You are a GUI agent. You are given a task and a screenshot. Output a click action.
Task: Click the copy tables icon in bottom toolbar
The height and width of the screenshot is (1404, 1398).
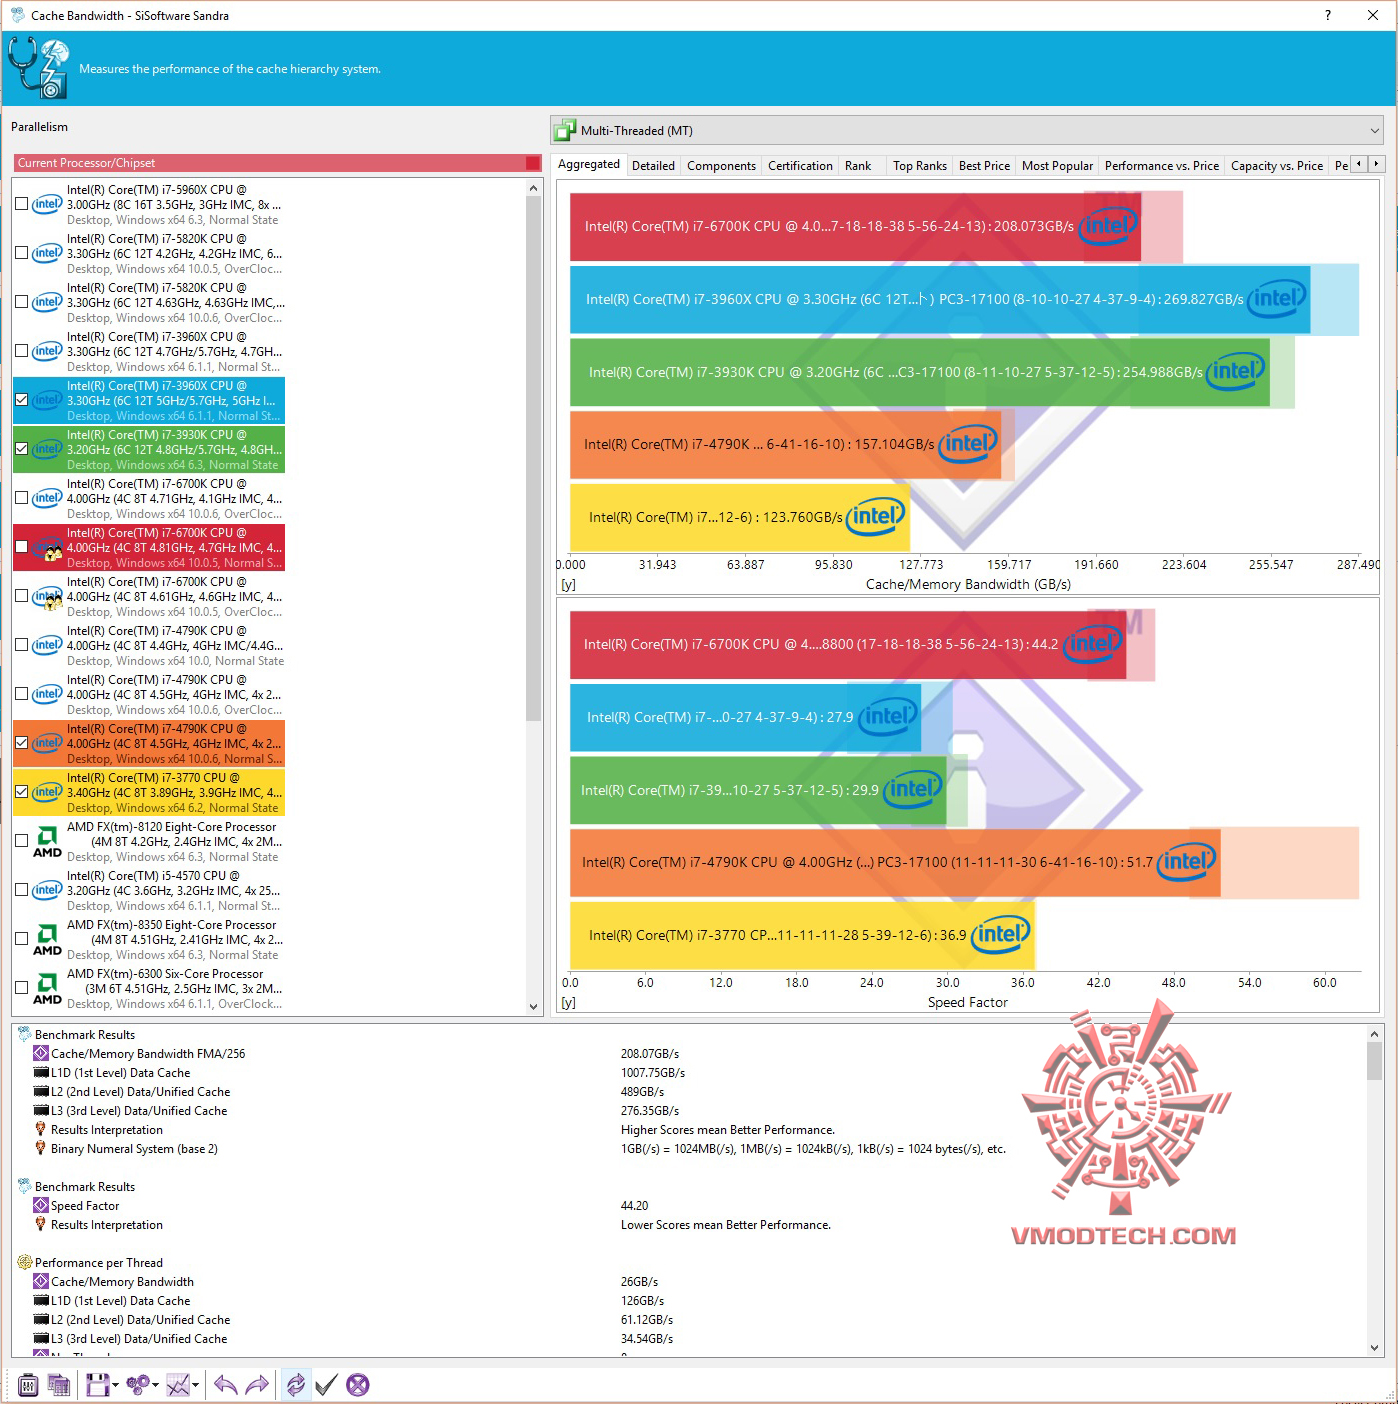(x=59, y=1385)
